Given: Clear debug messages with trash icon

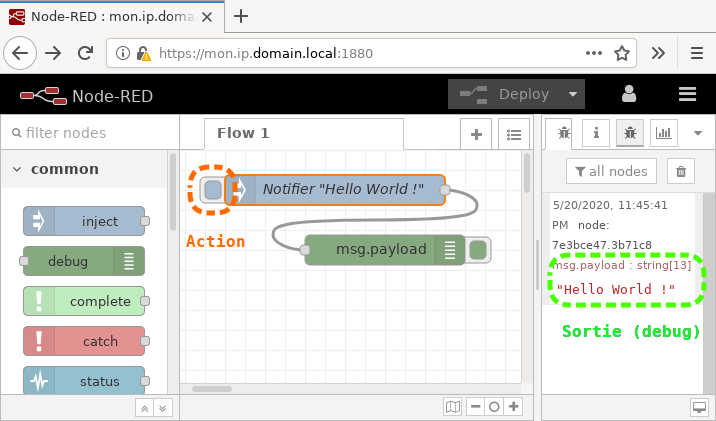Looking at the screenshot, I should pos(681,171).
